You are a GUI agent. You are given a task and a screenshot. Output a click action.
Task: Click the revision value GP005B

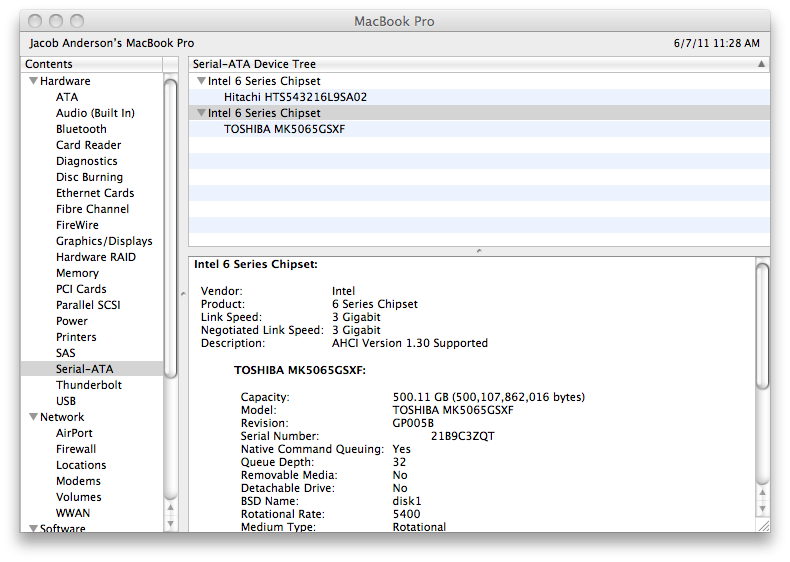tap(413, 423)
